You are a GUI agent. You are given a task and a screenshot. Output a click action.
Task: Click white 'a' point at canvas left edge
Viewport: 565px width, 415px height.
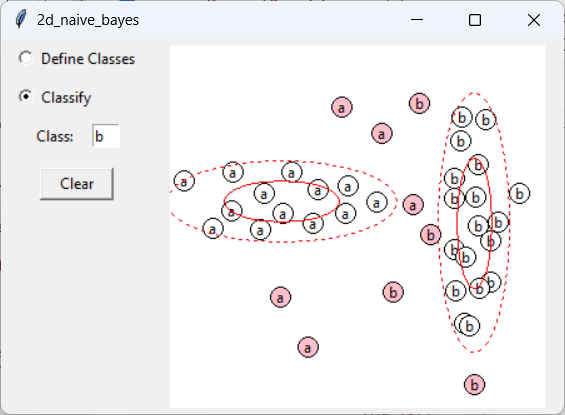184,181
